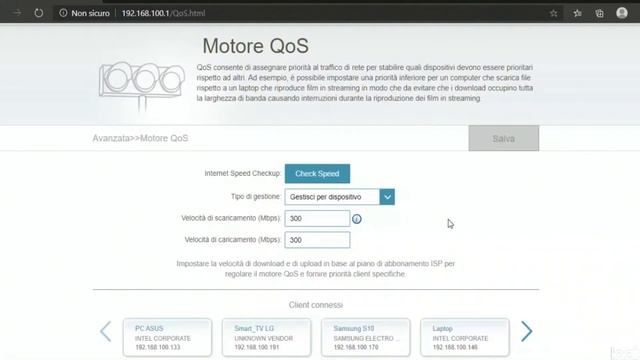This screenshot has width=640, height=360.
Task: Add this page to favorites star
Action: [553, 13]
